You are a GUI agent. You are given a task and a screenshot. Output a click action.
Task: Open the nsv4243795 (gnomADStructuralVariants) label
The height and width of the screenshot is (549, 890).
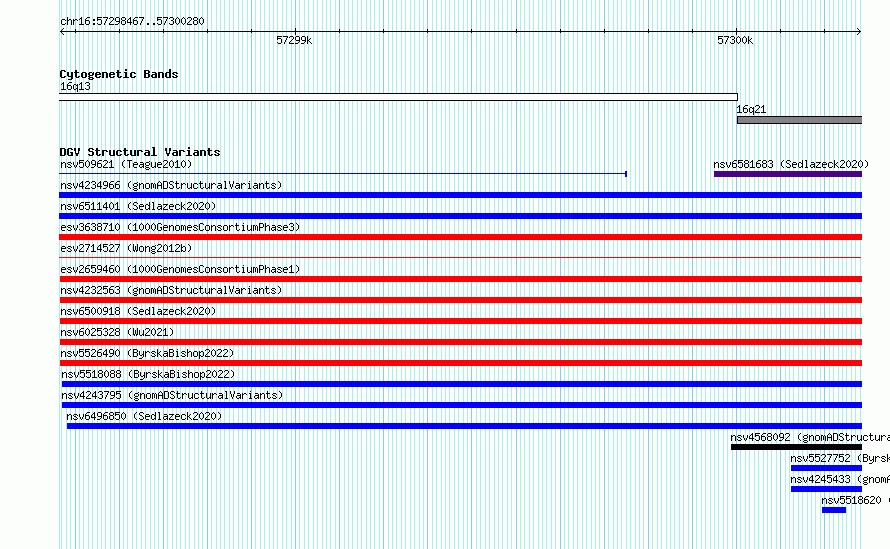[172, 395]
